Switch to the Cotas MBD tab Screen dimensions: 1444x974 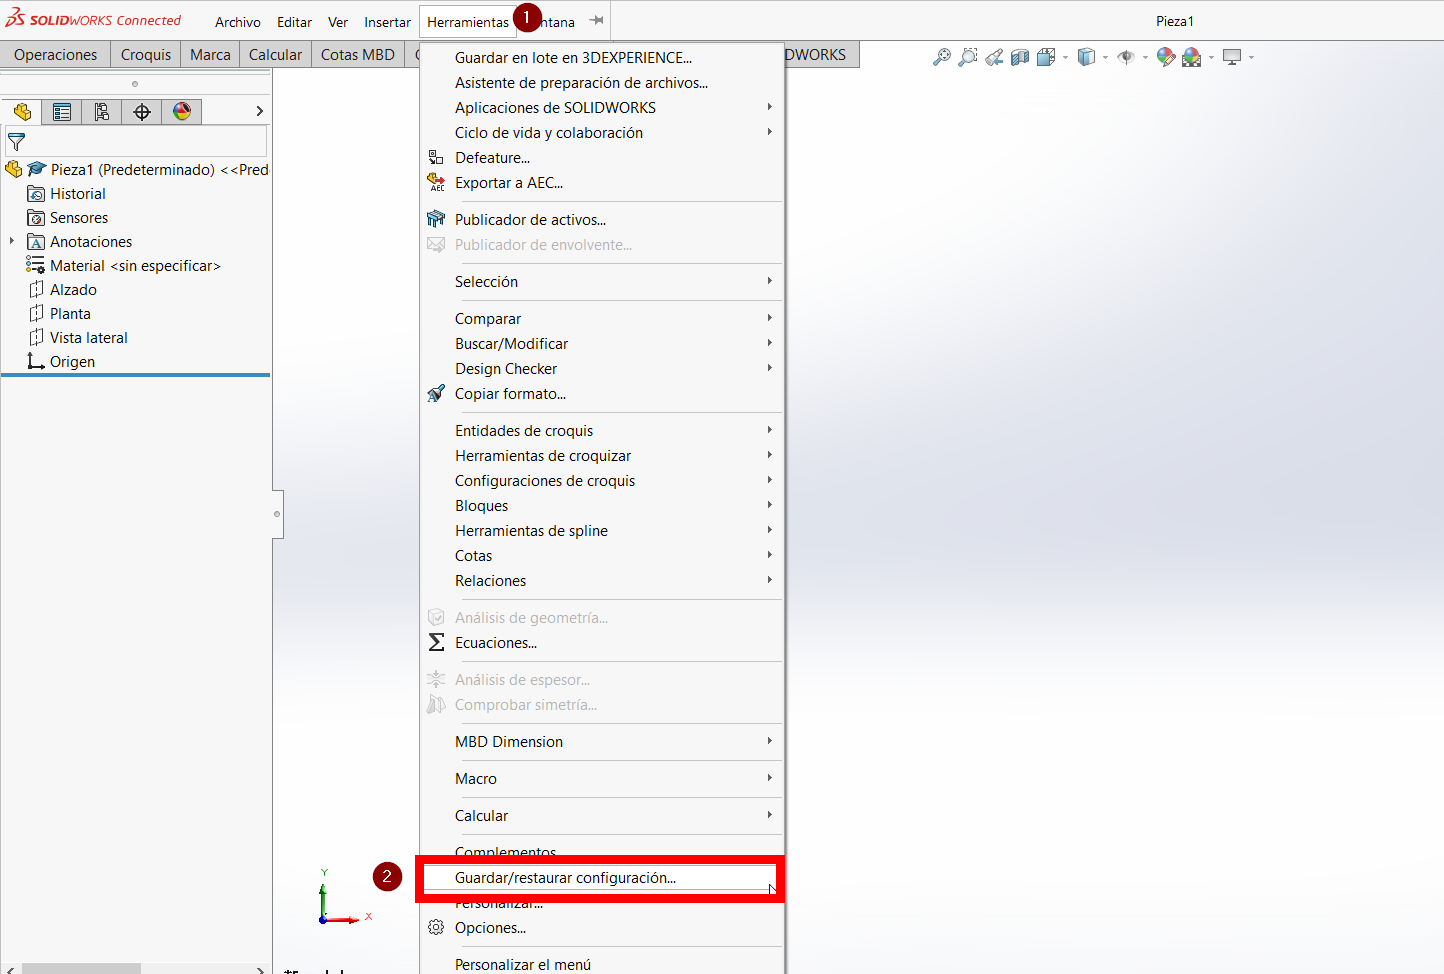[x=358, y=55]
